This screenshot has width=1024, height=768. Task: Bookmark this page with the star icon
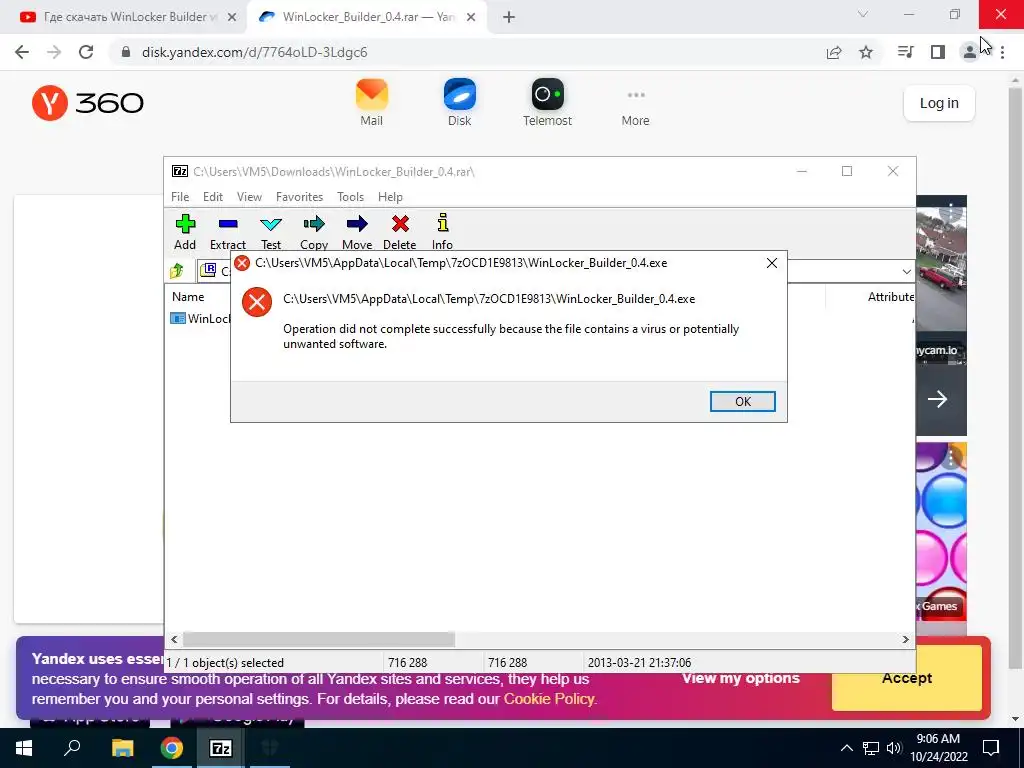tap(866, 52)
